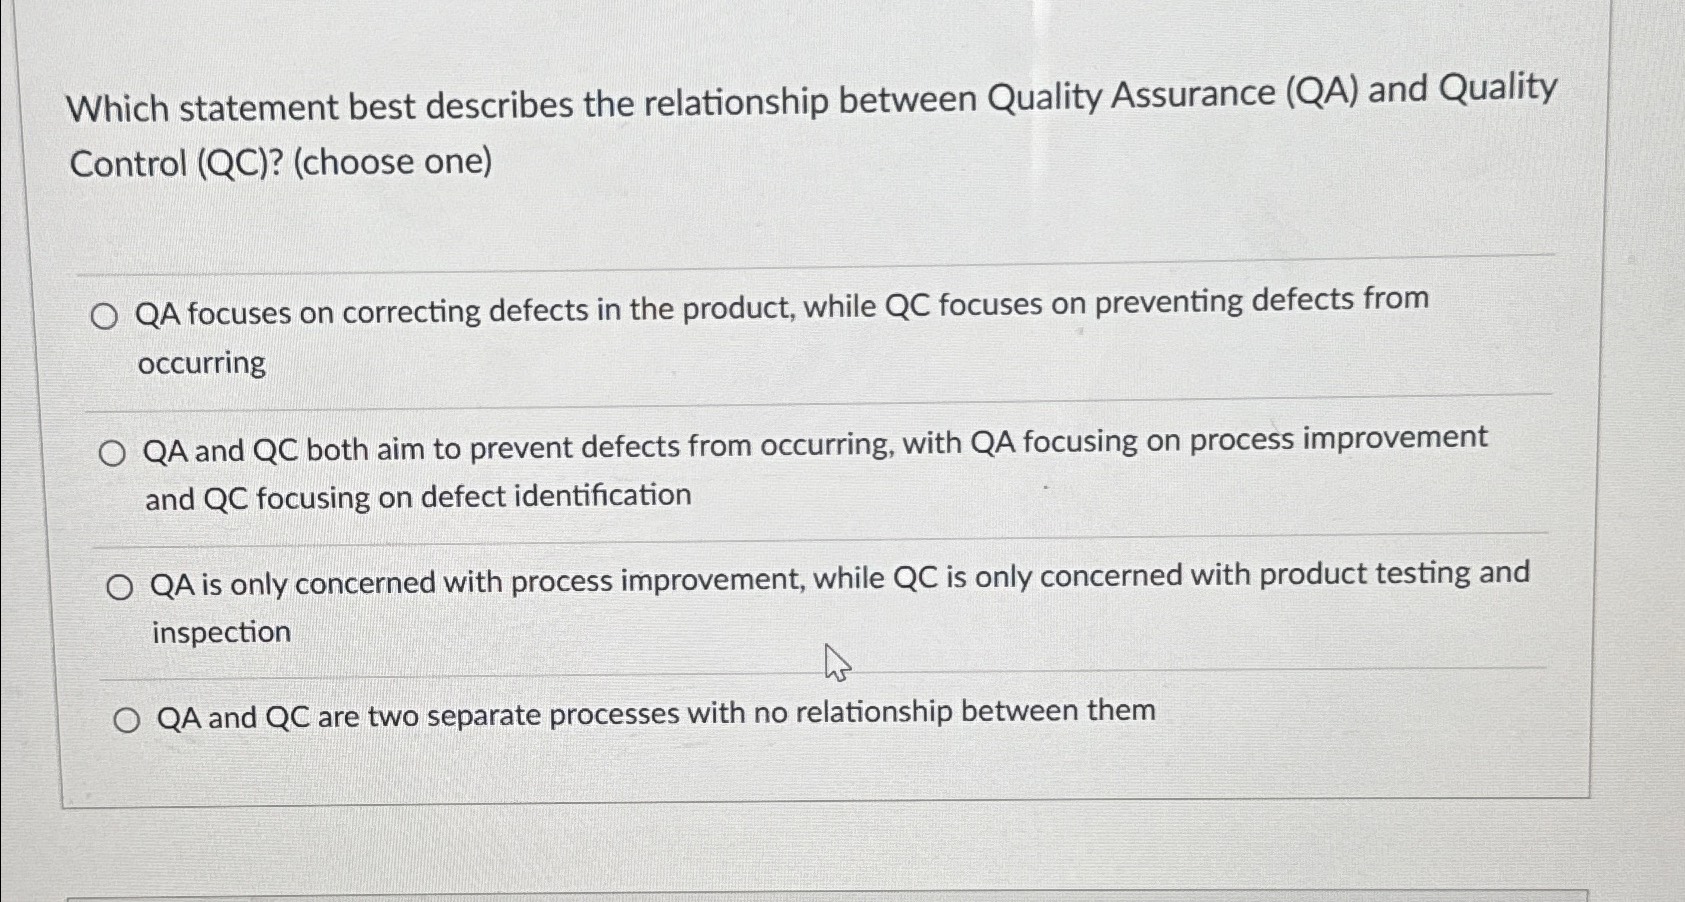
Task: Select the radio button beside the third option
Action: tap(120, 587)
